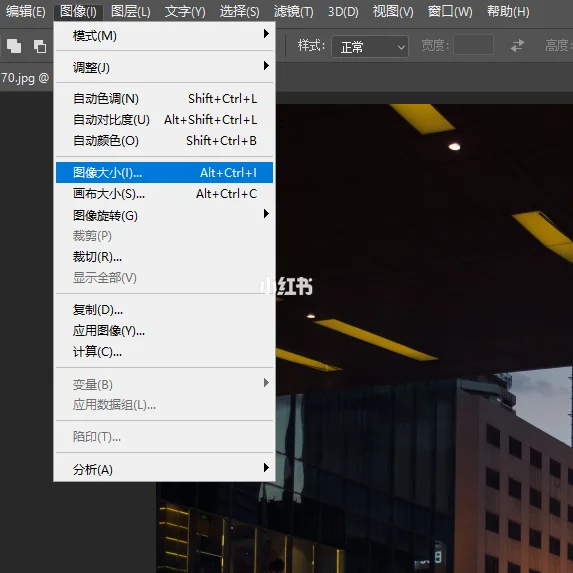Open the 视图(V) menu
Viewport: 573px width, 573px height.
[393, 12]
